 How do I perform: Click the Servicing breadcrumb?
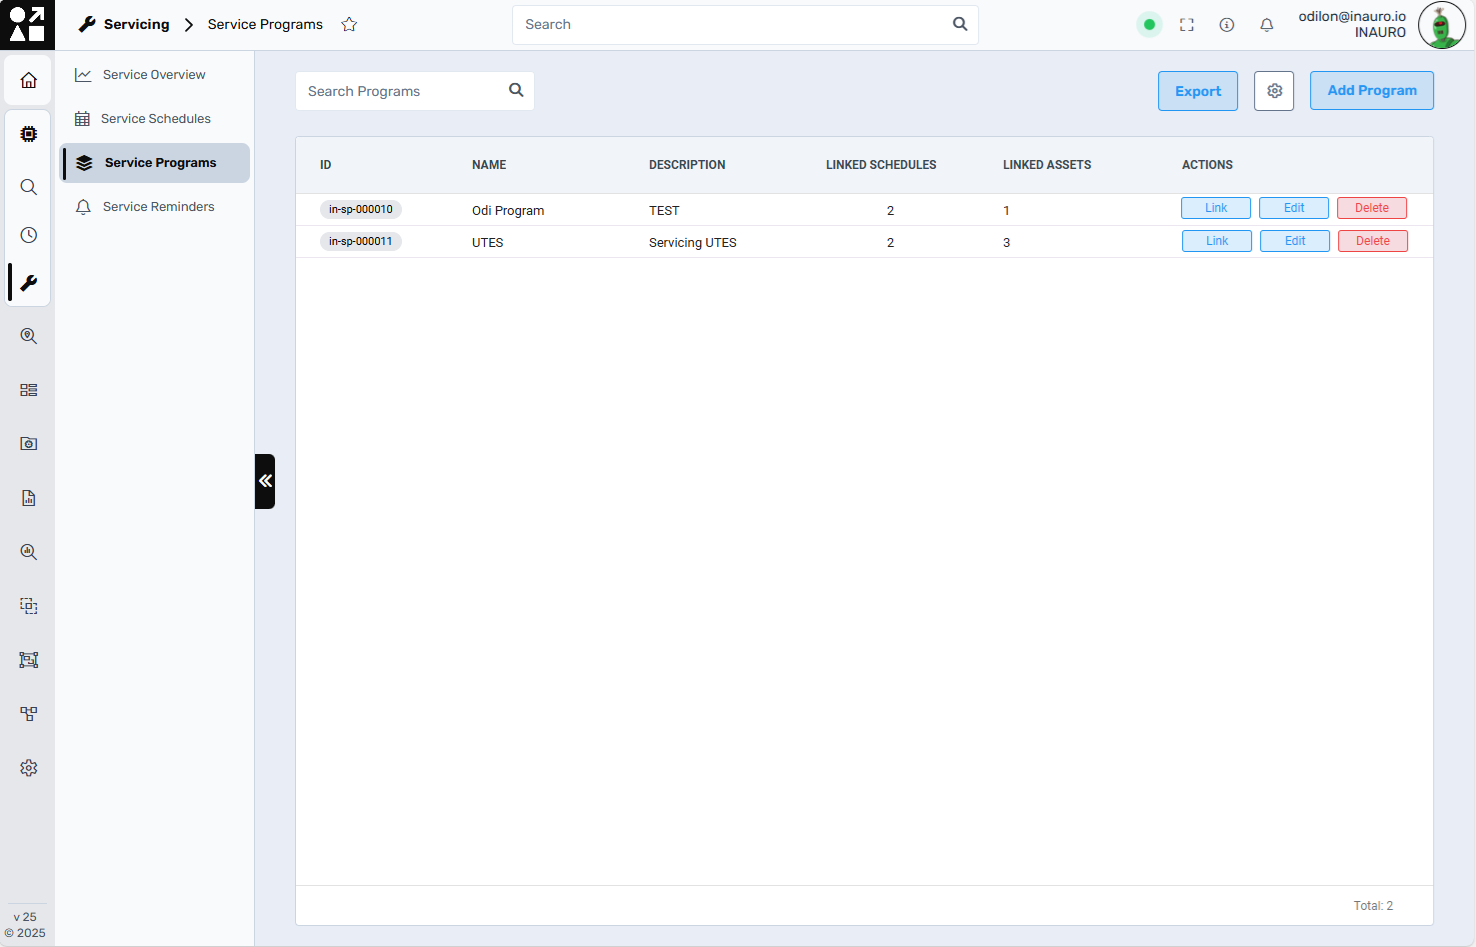(136, 25)
